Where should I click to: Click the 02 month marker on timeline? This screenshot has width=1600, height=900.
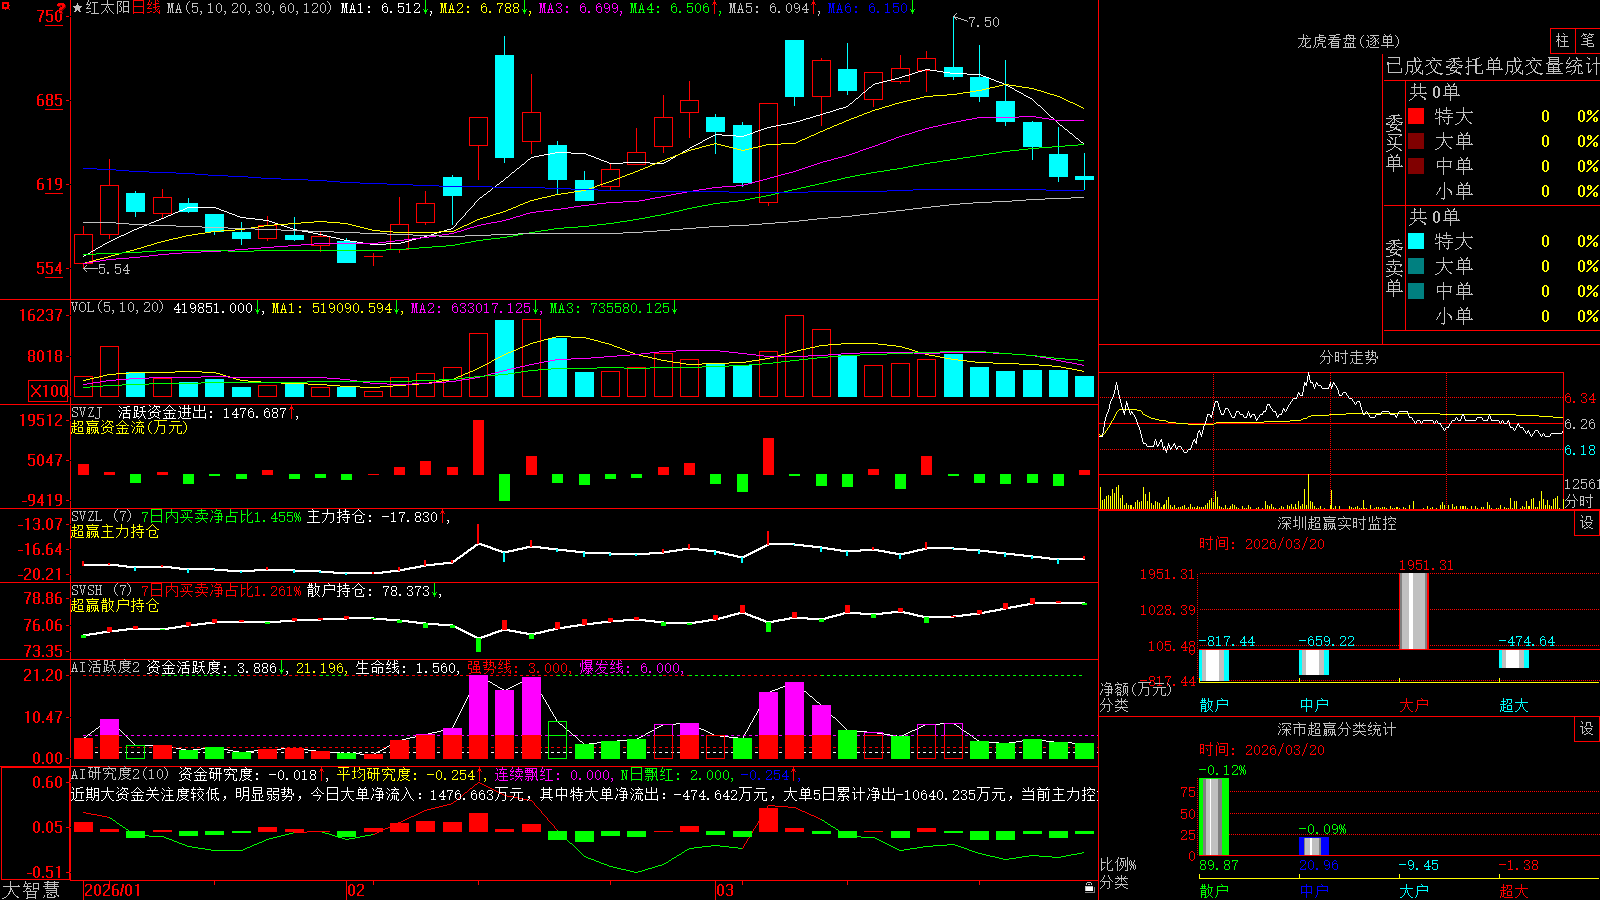[x=356, y=890]
